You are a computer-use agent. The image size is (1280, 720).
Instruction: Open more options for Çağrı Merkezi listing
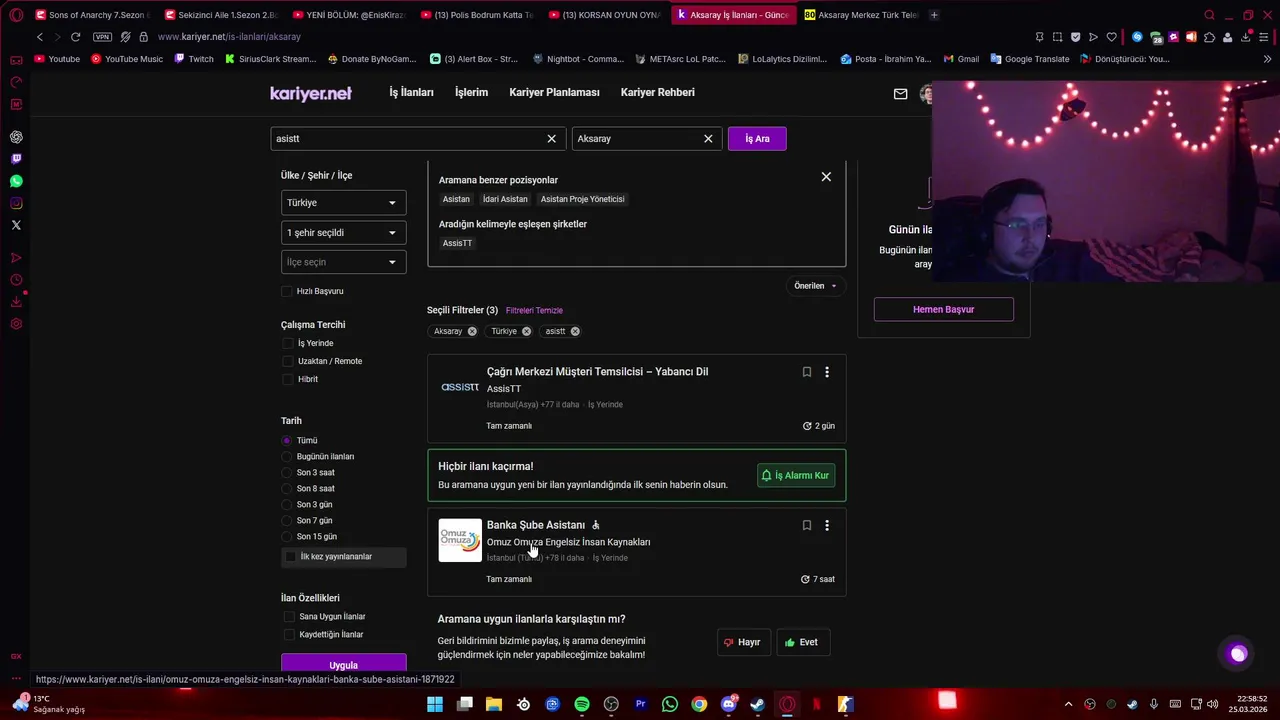(x=827, y=372)
